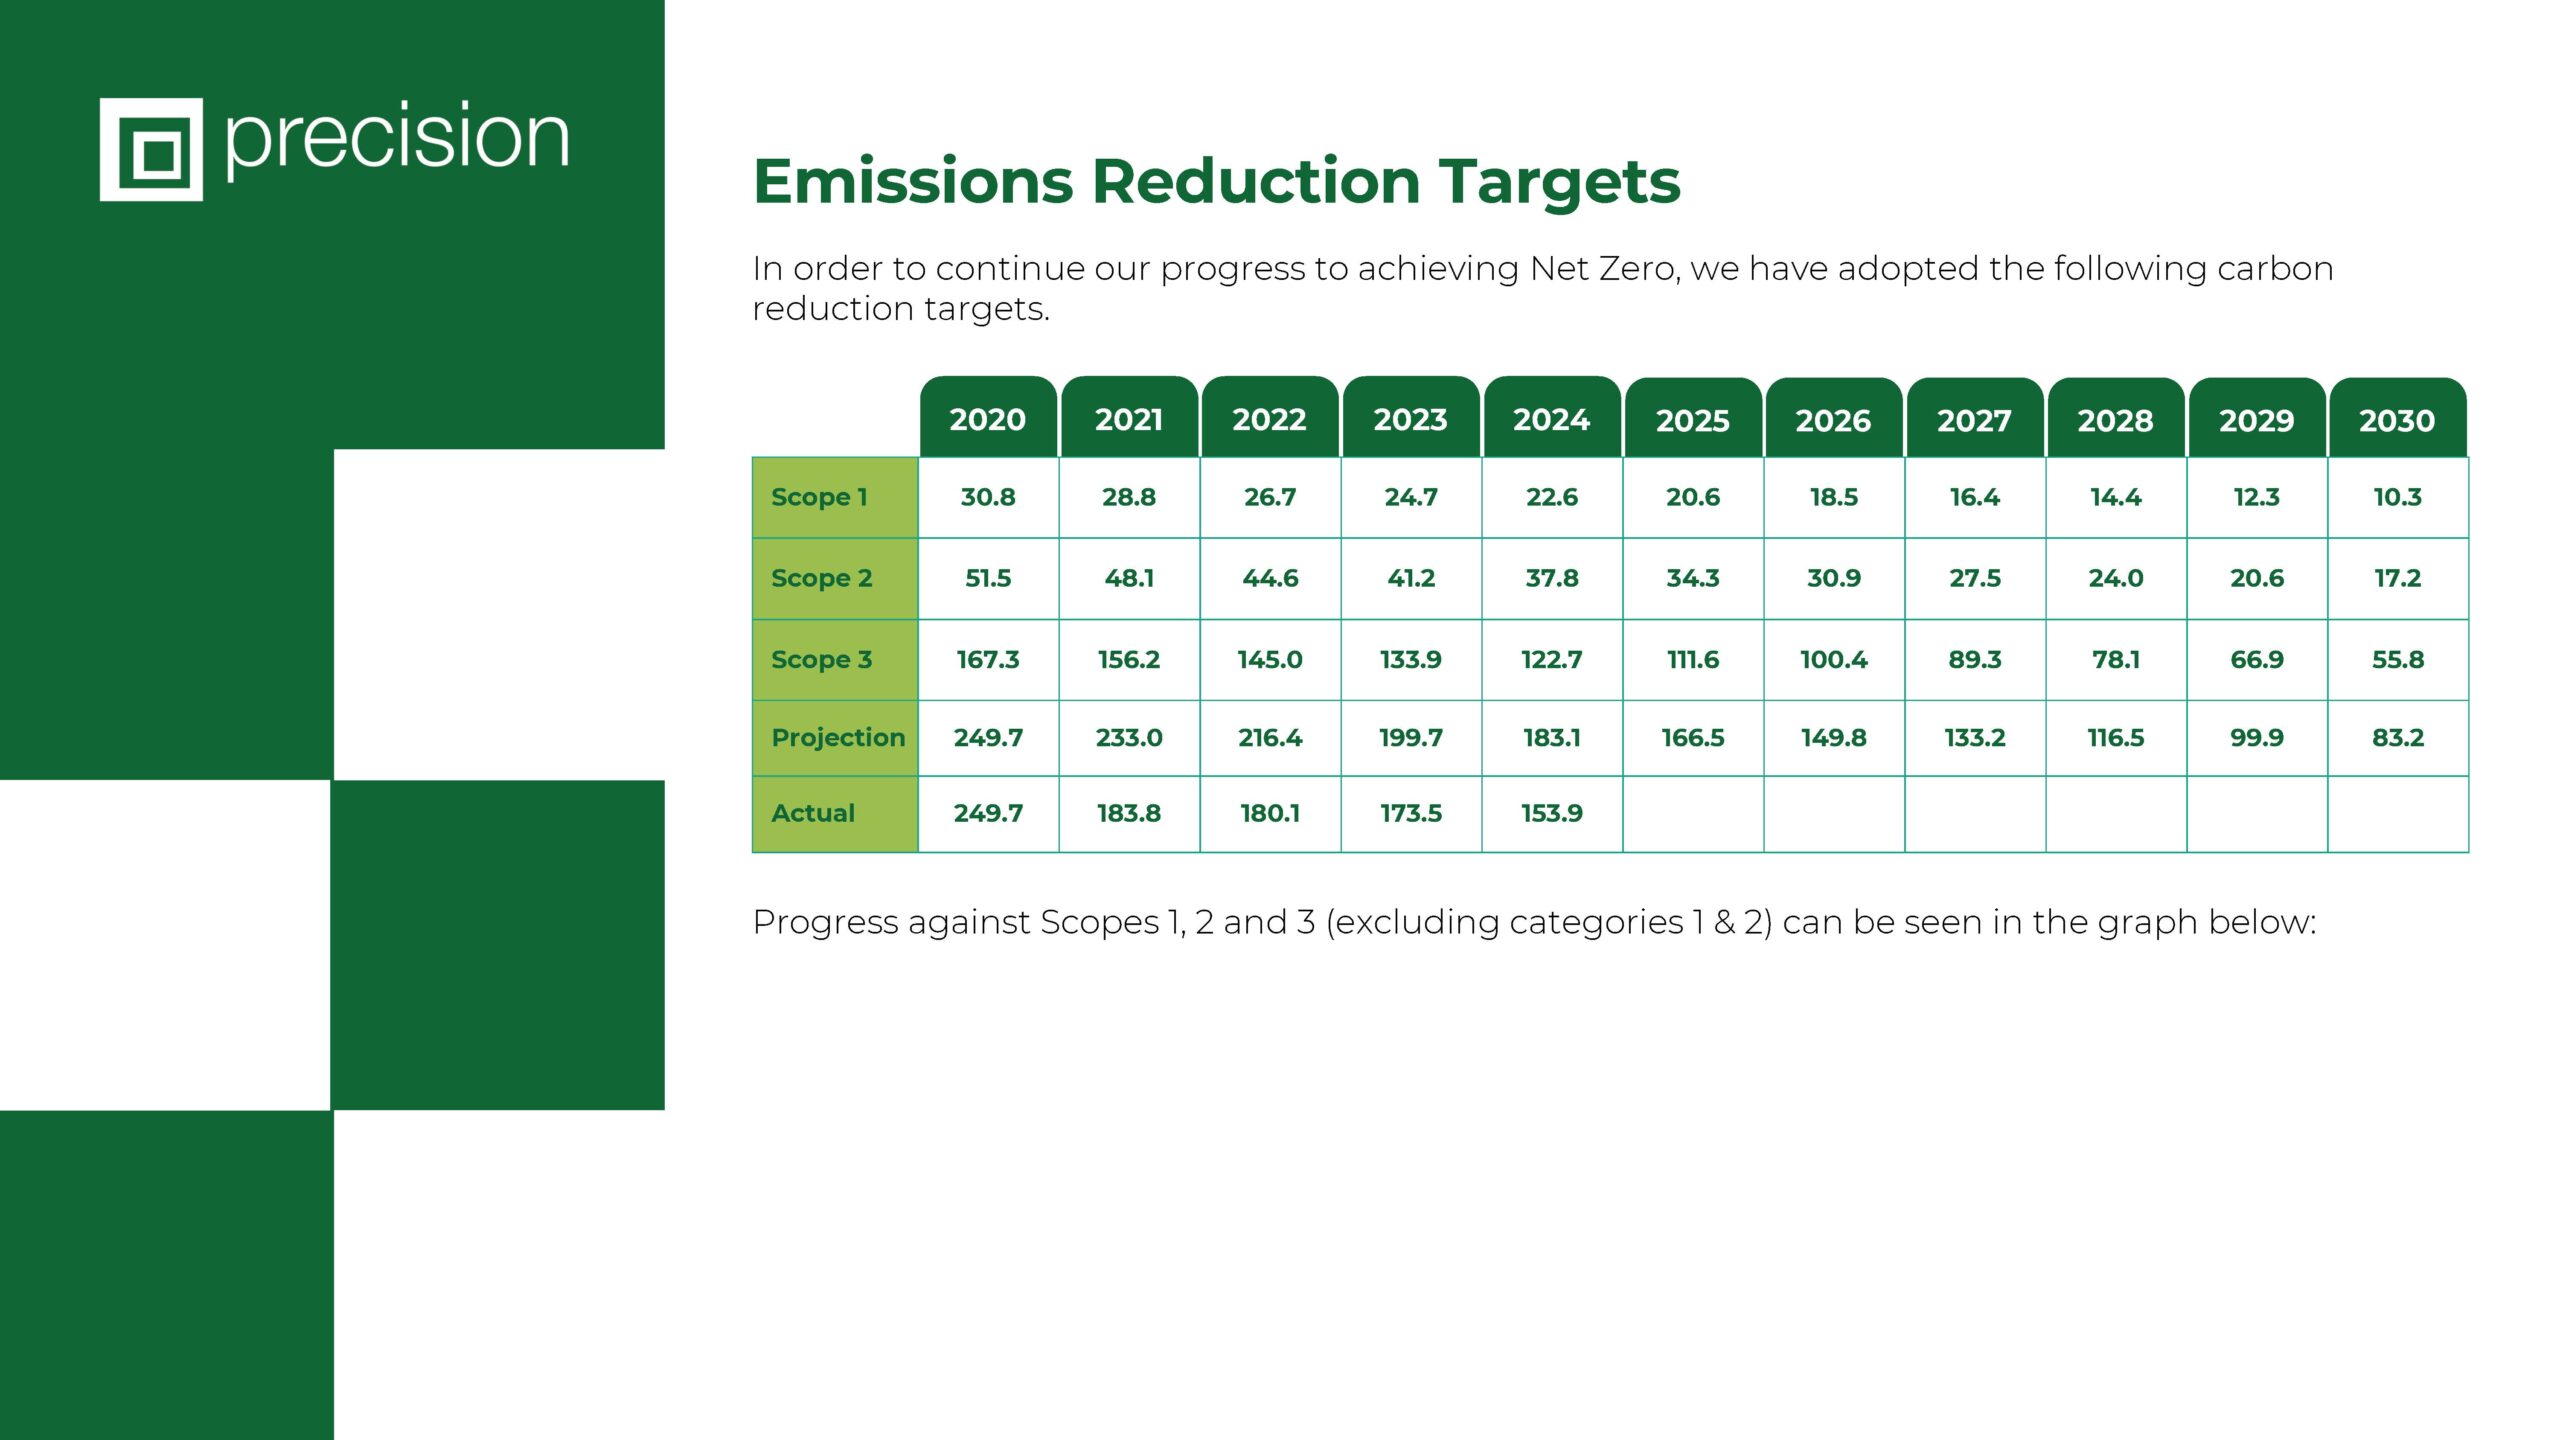Click the precision logo icon
The height and width of the screenshot is (1440, 2560).
tap(151, 149)
